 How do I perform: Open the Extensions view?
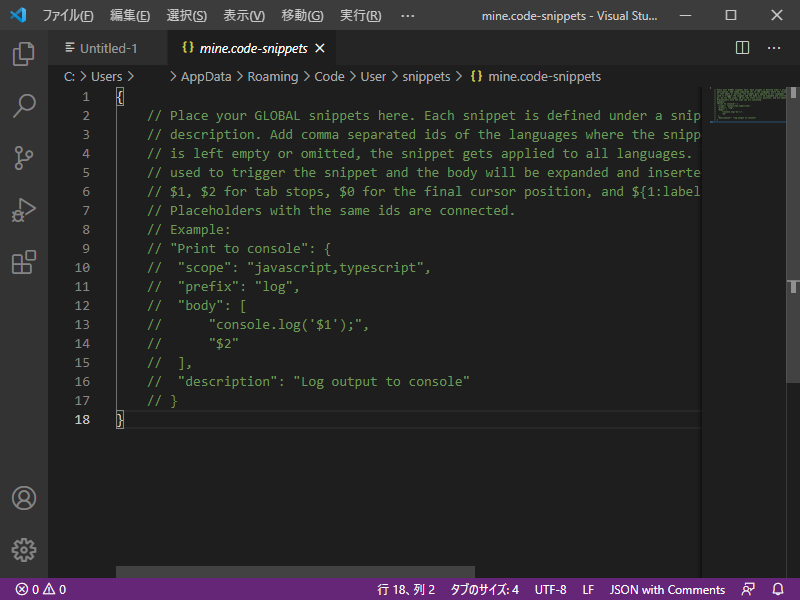[x=23, y=262]
